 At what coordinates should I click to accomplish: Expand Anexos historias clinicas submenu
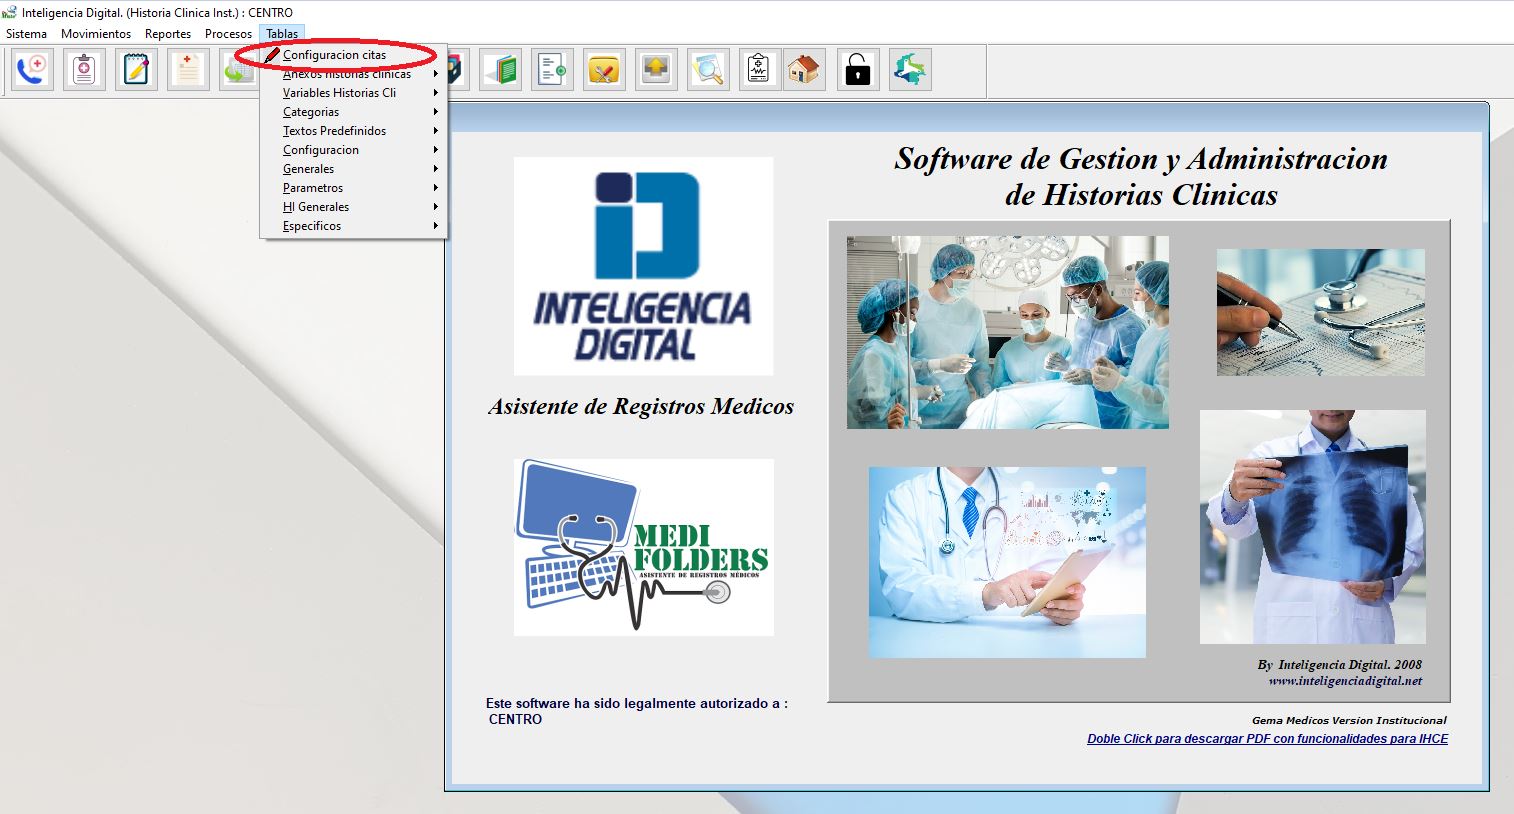[353, 74]
